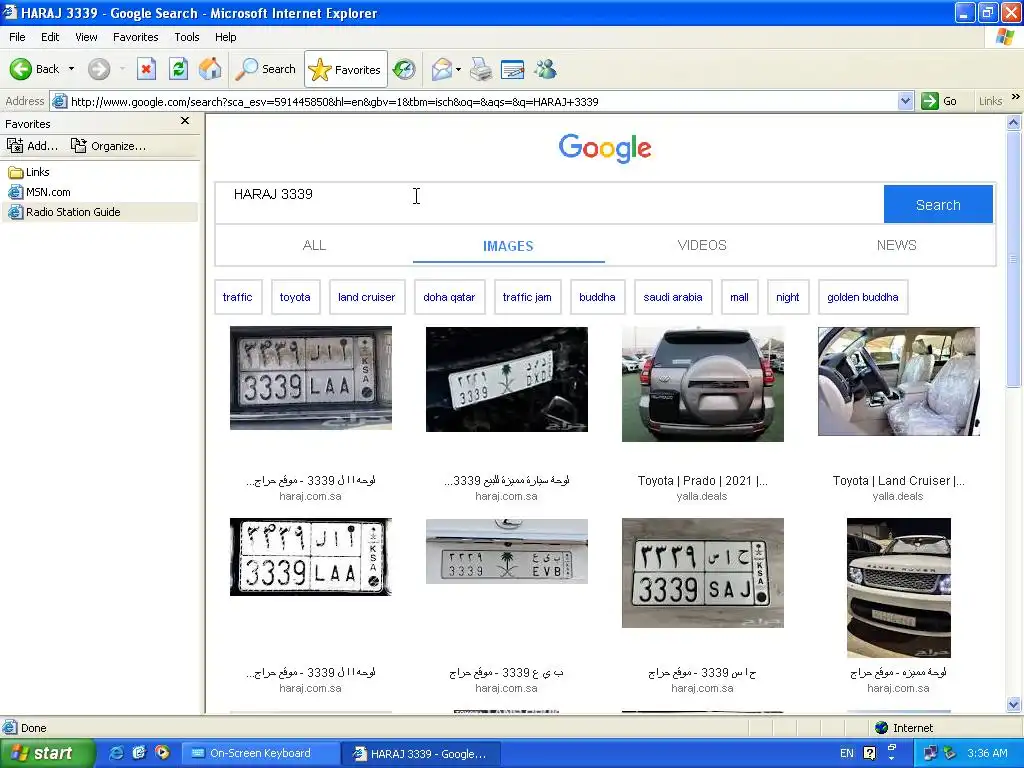This screenshot has width=1024, height=768.
Task: Switch to the NEWS tab
Action: (897, 245)
